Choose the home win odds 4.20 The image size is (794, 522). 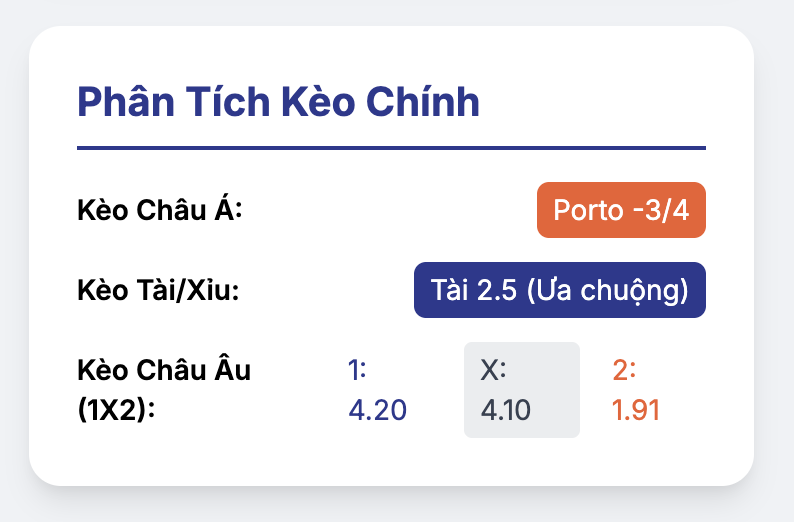click(377, 390)
